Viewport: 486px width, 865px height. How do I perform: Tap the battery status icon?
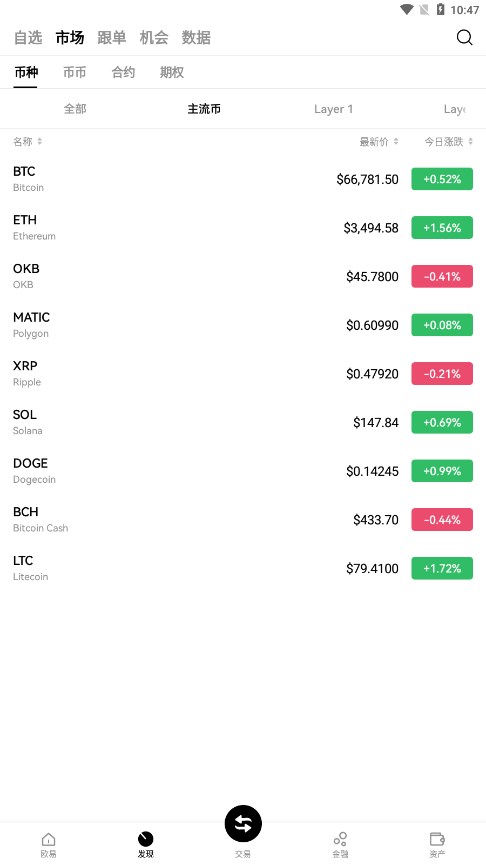pyautogui.click(x=440, y=9)
